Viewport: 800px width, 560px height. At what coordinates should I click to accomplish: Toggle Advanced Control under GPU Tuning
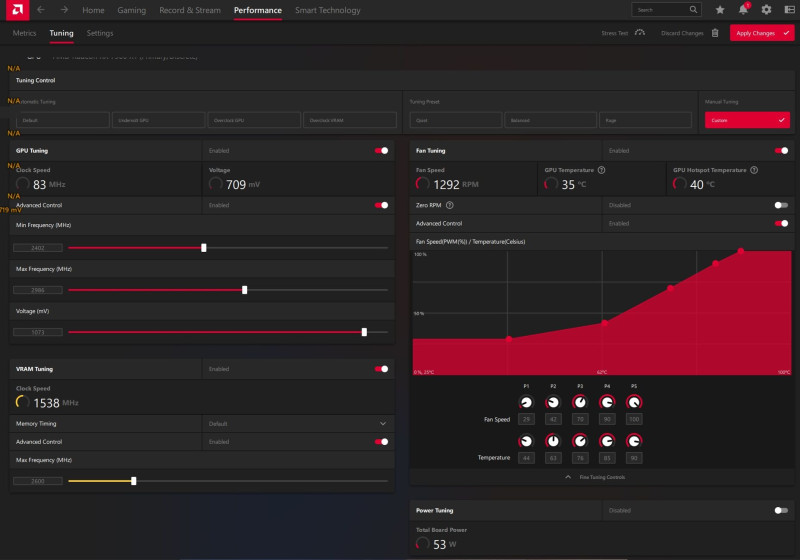tap(381, 205)
